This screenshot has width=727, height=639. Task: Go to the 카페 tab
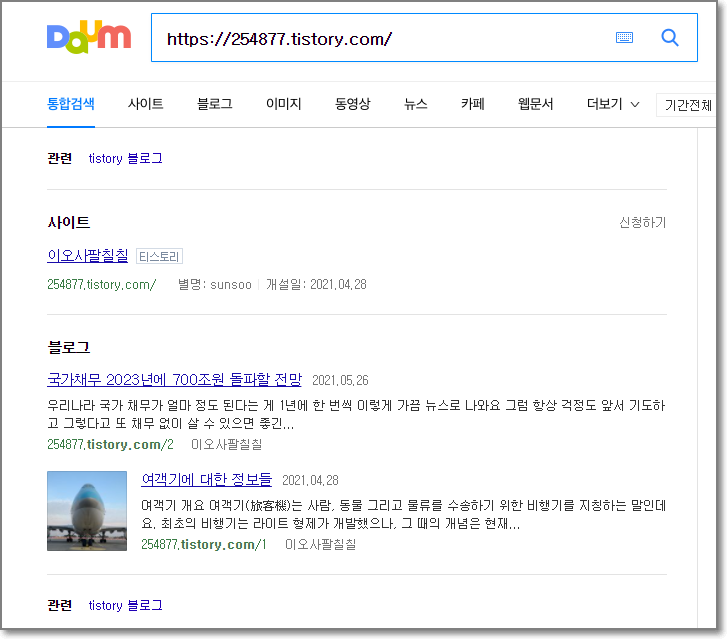(x=472, y=104)
